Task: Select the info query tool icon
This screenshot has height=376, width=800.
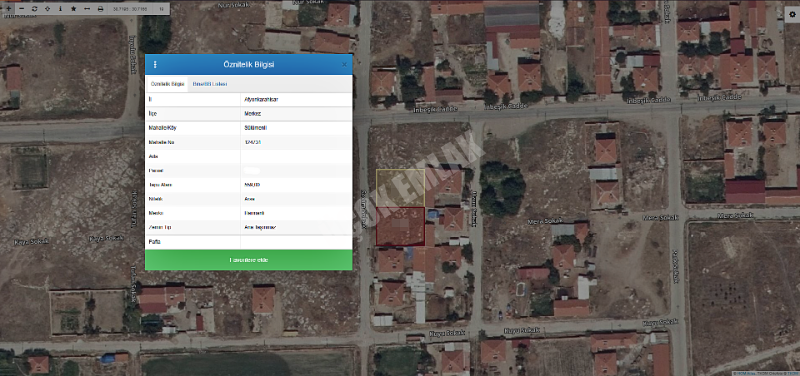Action: (61, 9)
